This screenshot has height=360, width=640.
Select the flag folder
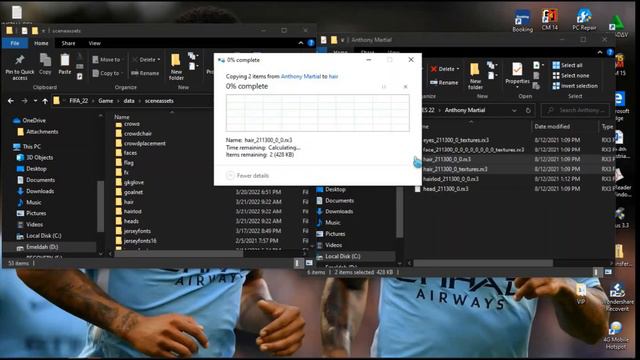click(x=128, y=162)
